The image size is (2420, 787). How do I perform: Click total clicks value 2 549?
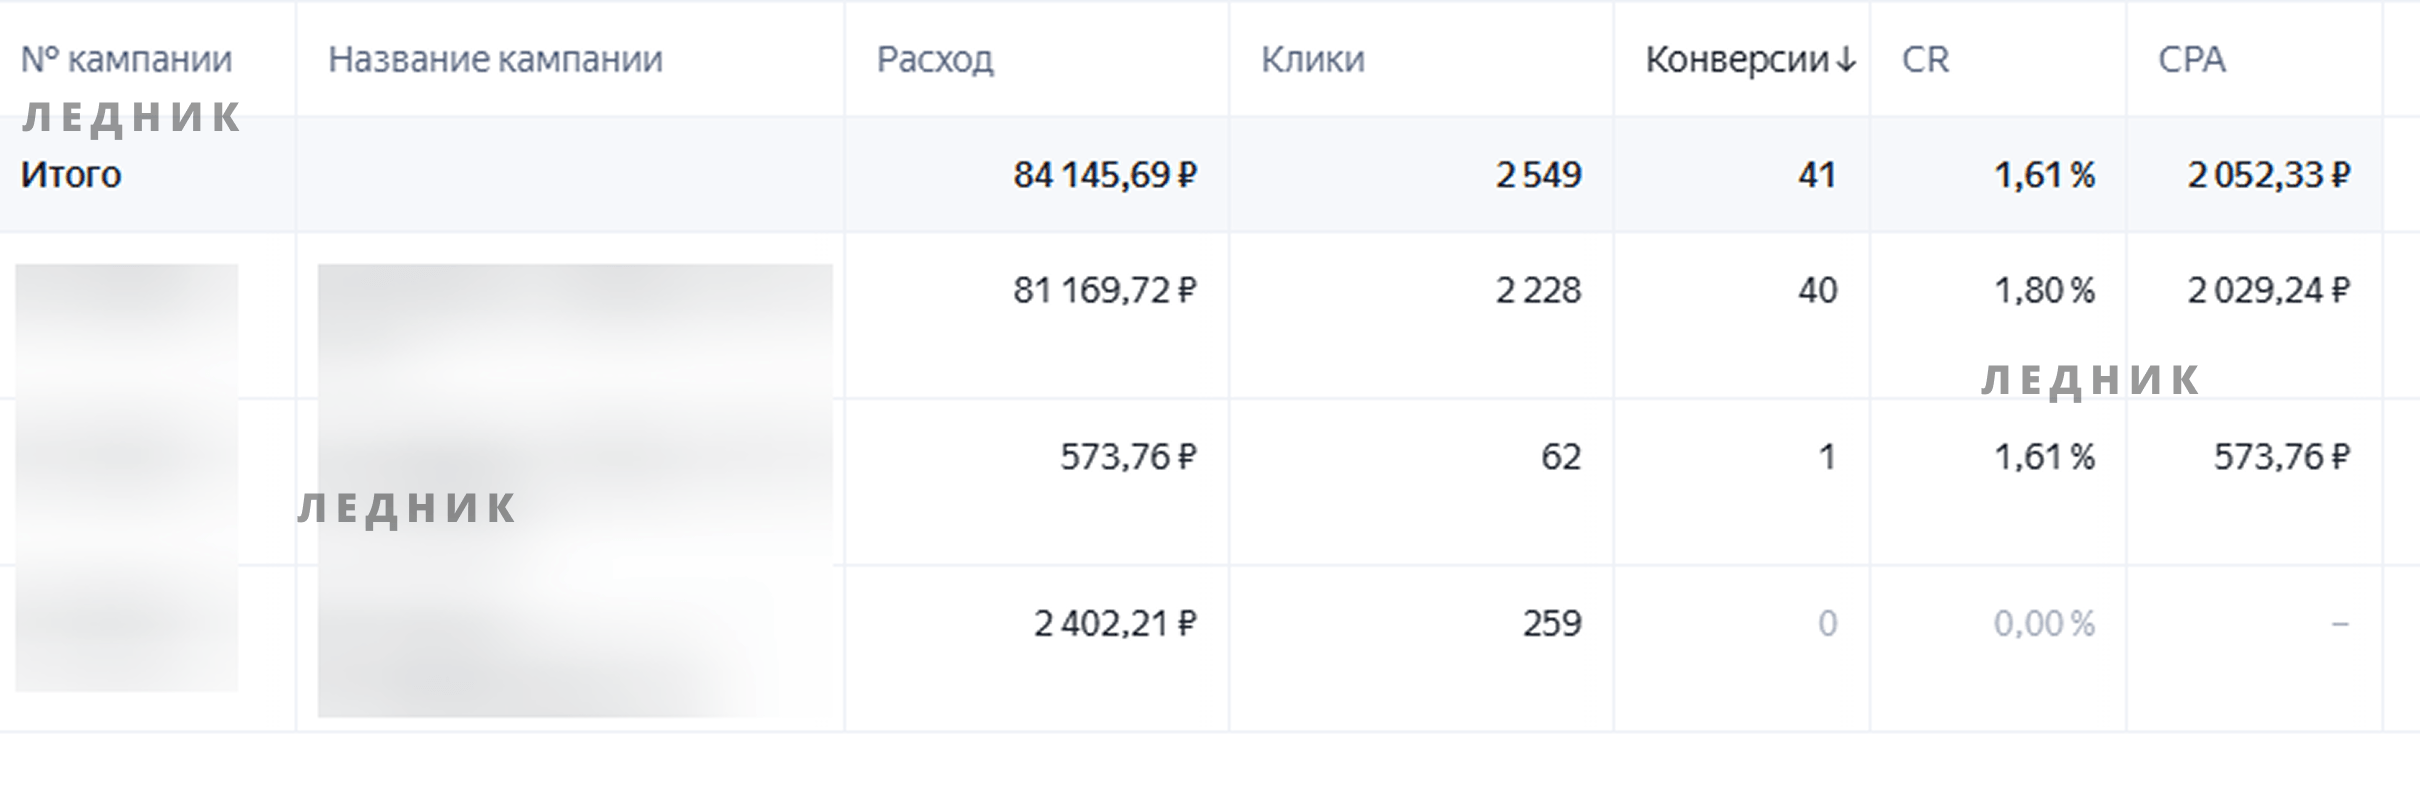pyautogui.click(x=1538, y=175)
